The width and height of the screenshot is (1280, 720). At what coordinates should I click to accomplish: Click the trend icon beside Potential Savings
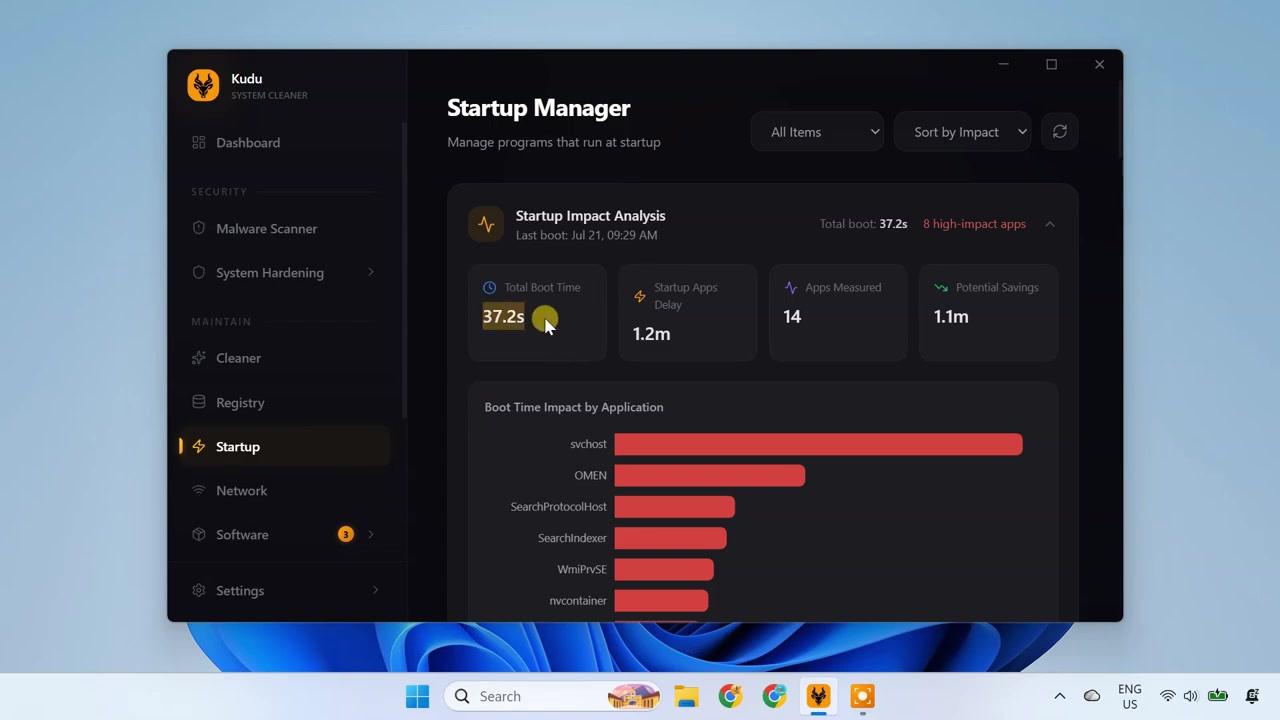pyautogui.click(x=941, y=287)
